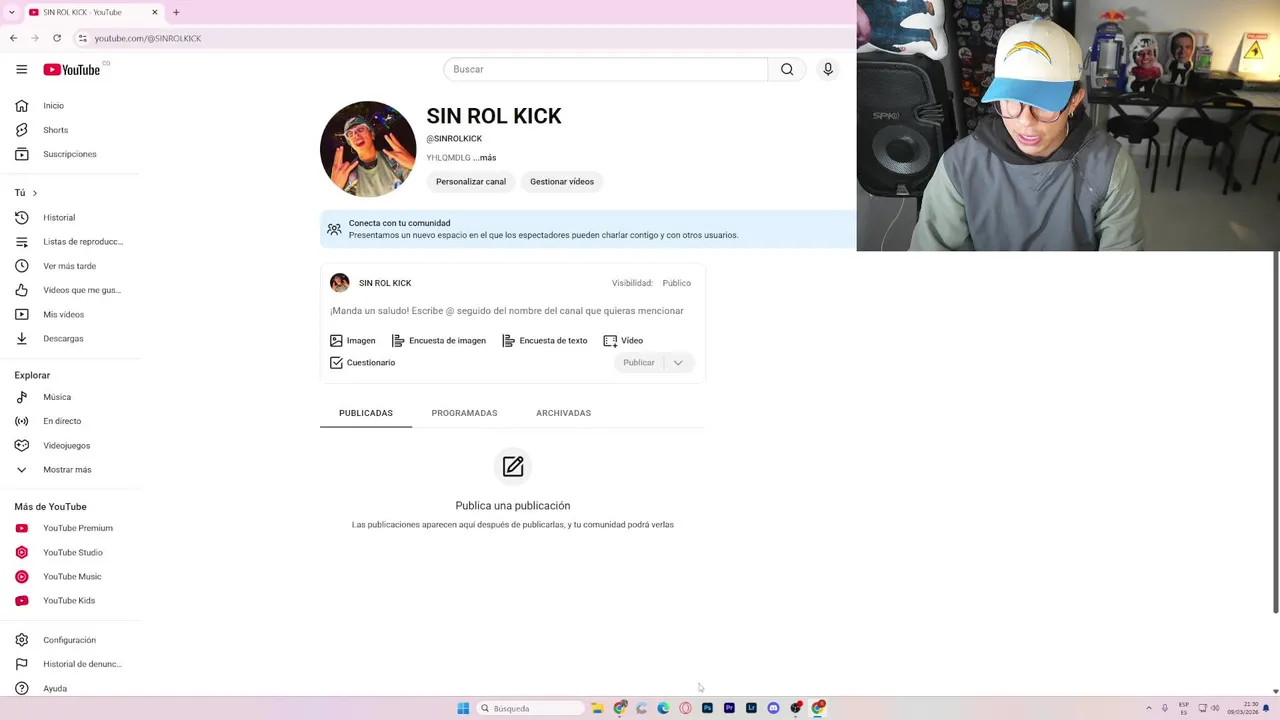Open Ver más tarde in the sidebar
Screen dimensions: 1280x720
coord(70,266)
